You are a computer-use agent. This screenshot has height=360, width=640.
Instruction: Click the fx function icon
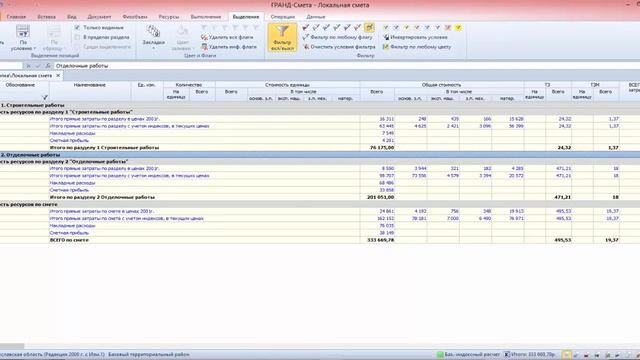point(48,66)
